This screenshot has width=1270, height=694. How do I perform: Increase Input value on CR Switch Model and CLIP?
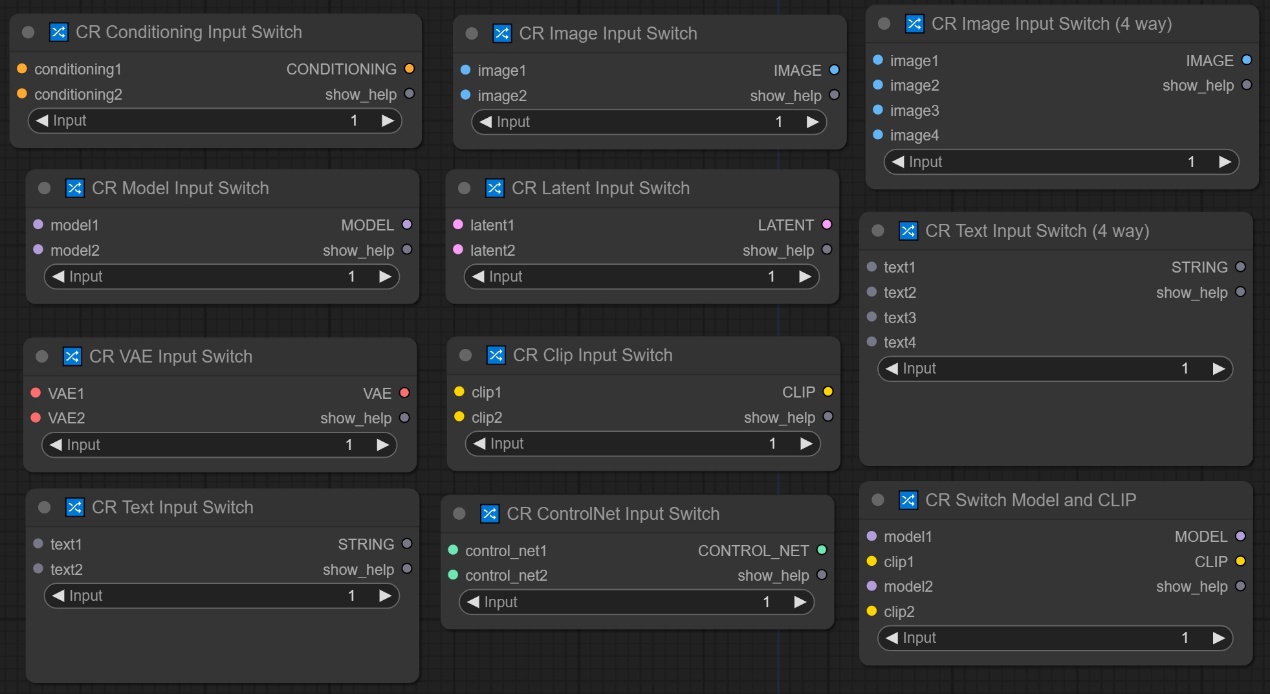[x=1218, y=638]
